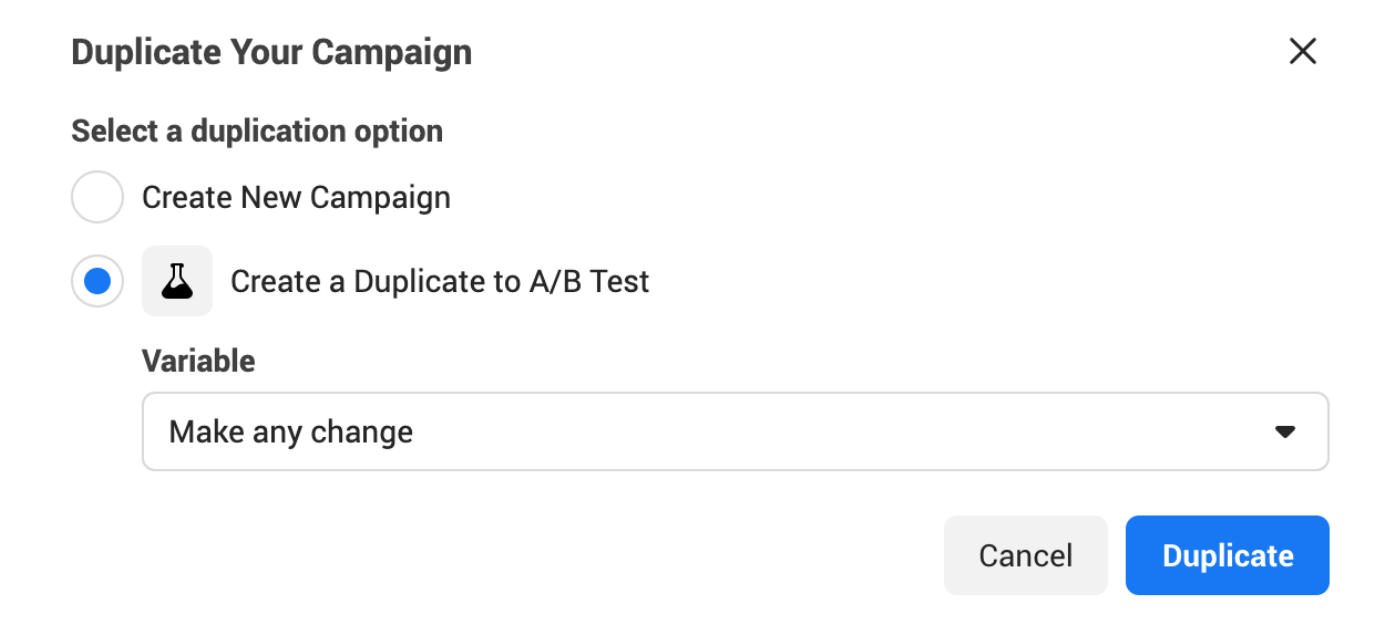Click the Duplicate Your Campaign title
The width and height of the screenshot is (1396, 620).
(271, 52)
